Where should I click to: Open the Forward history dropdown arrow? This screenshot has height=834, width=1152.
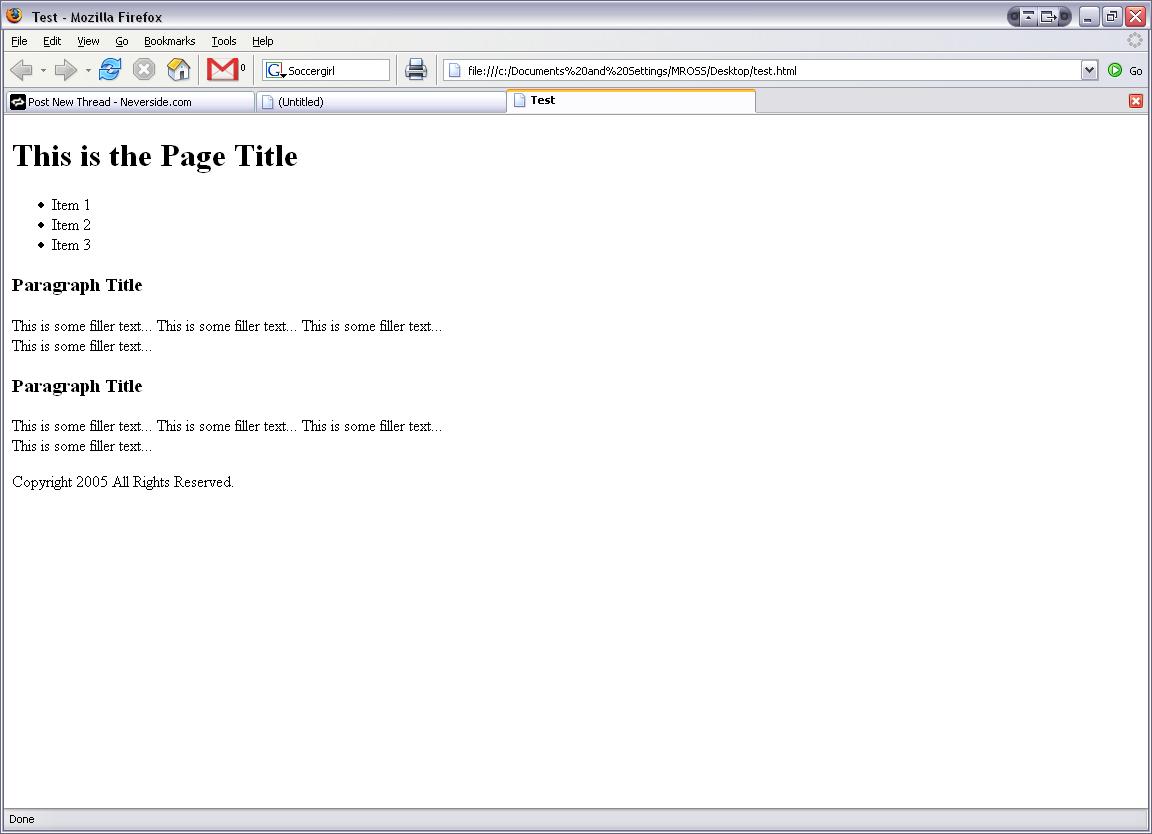[88, 71]
